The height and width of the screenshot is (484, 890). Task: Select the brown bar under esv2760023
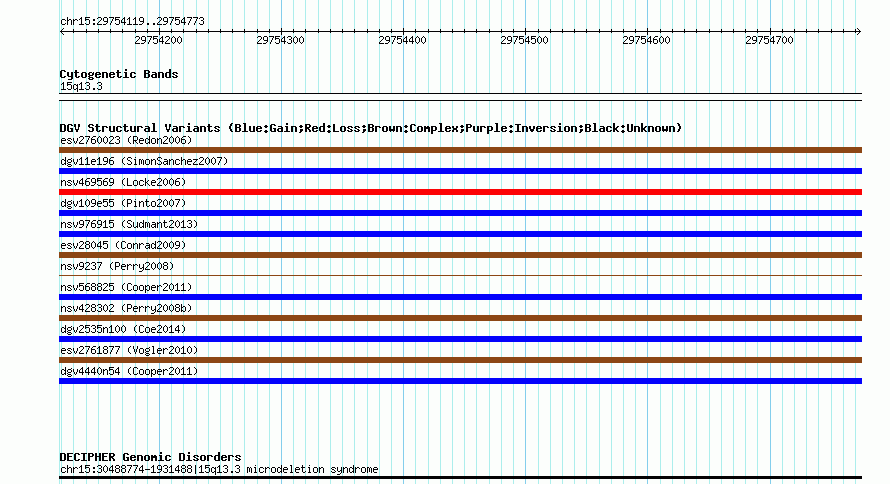click(460, 150)
